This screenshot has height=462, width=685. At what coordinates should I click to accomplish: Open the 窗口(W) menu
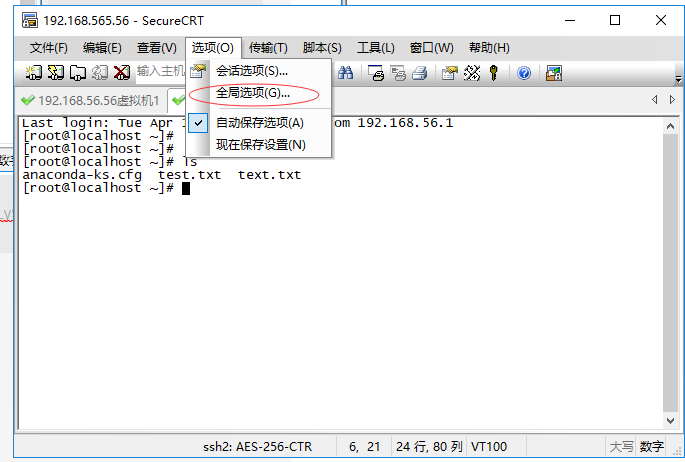432,48
